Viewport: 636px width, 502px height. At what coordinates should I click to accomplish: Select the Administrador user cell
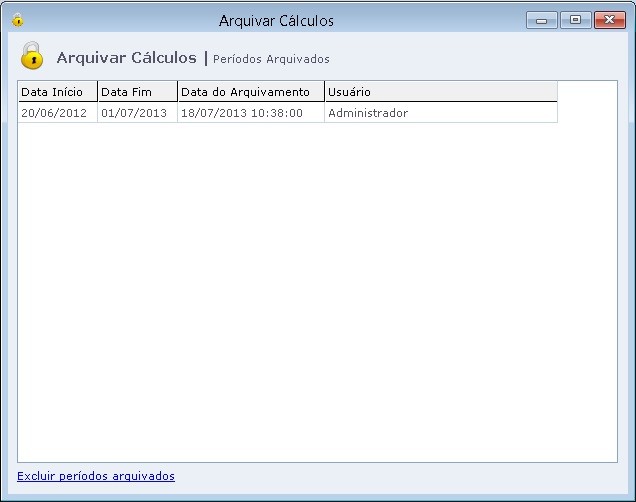click(440, 113)
